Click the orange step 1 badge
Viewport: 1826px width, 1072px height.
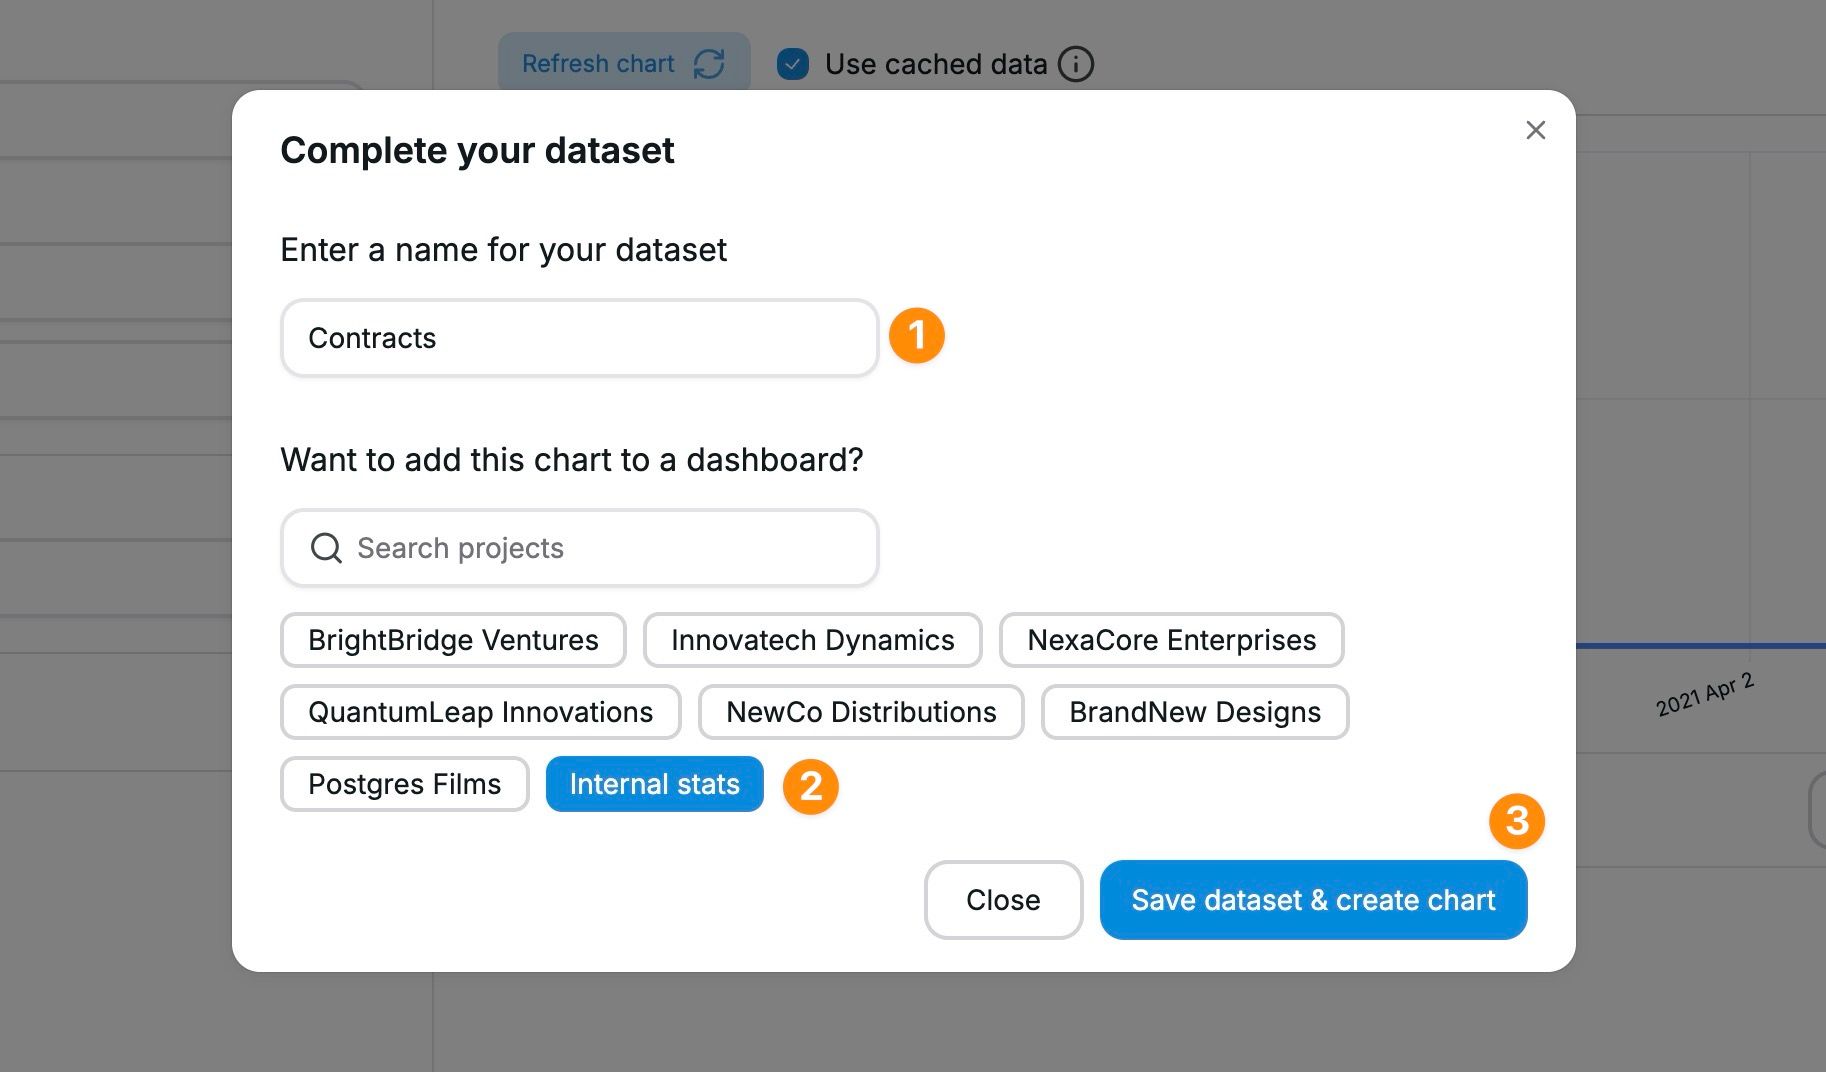click(916, 336)
